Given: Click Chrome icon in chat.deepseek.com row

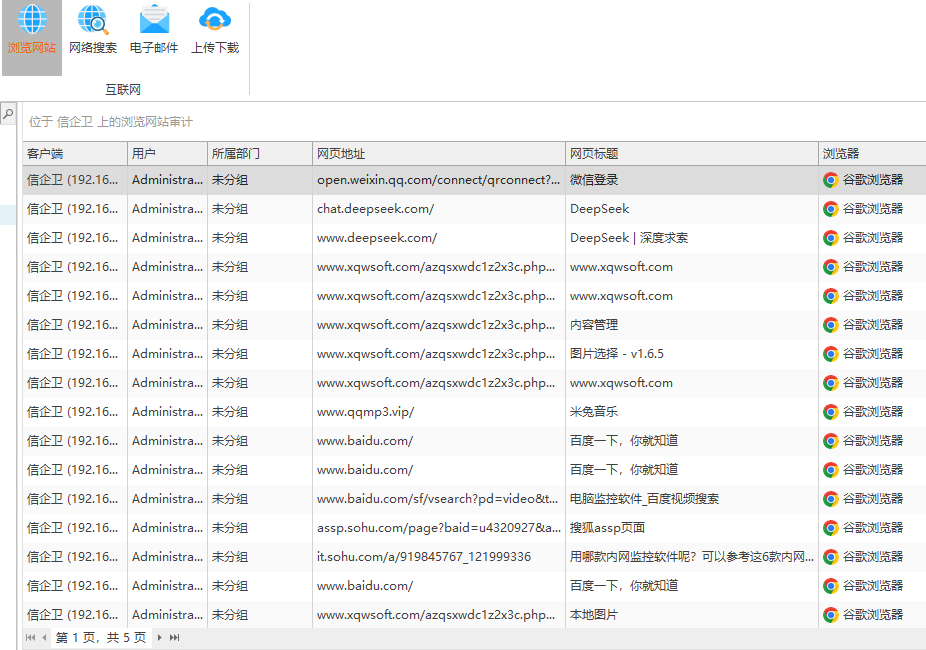Looking at the screenshot, I should point(830,209).
